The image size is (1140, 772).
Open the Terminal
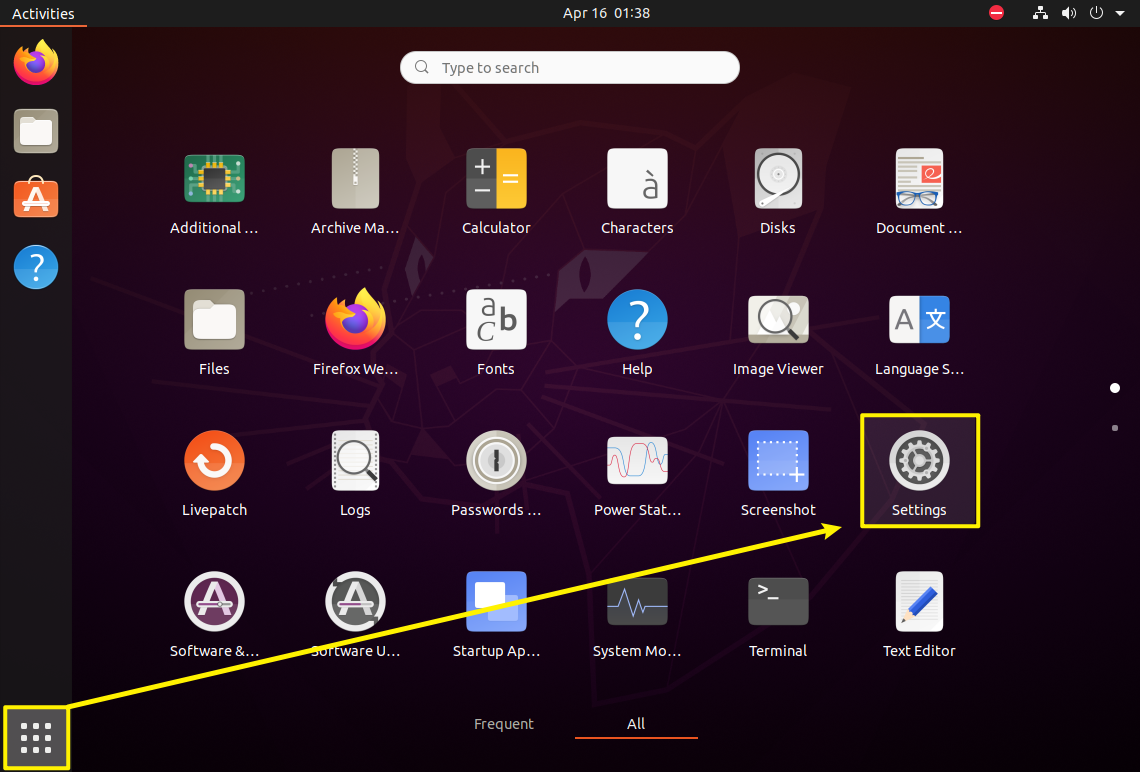point(778,615)
